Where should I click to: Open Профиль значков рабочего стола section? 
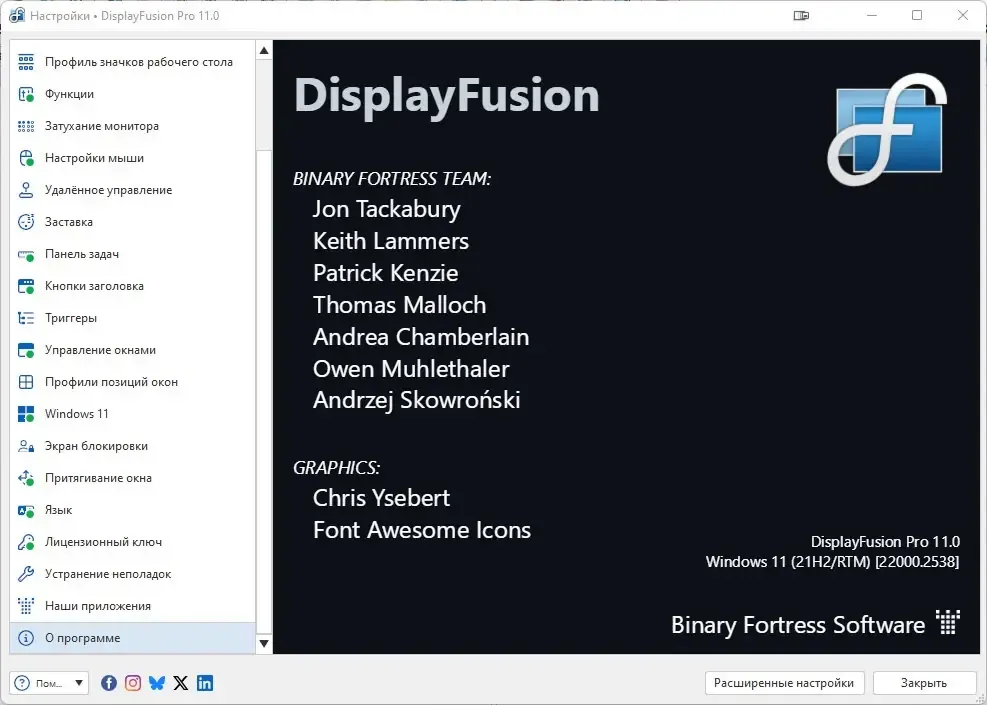coord(132,62)
